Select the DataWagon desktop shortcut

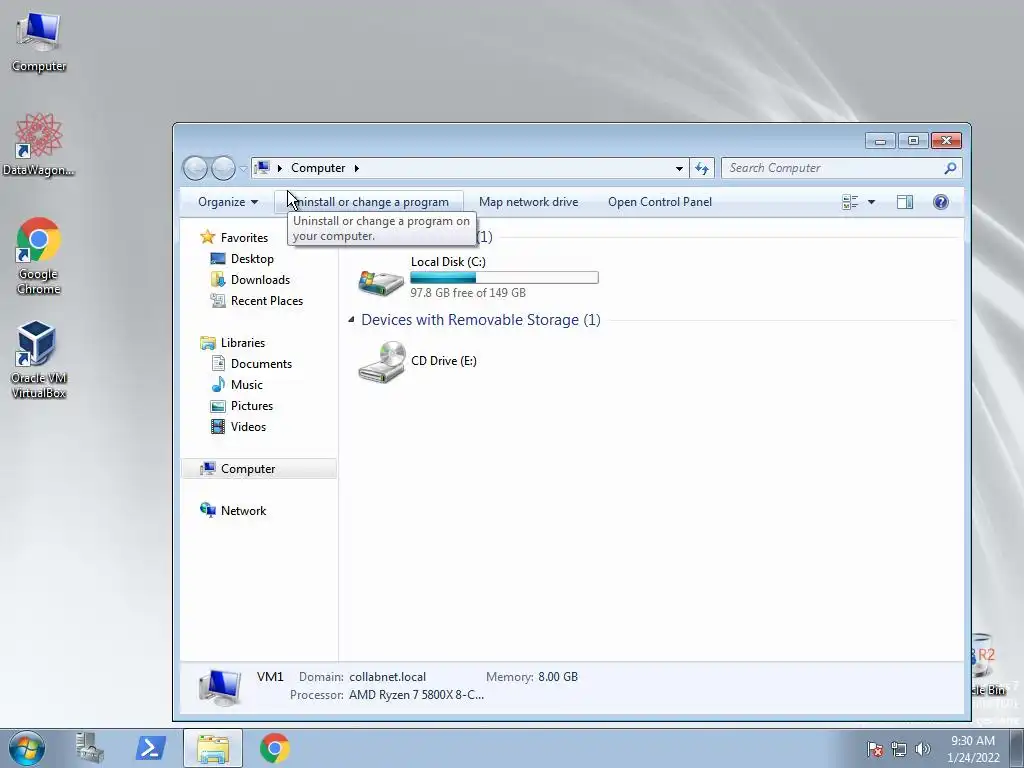tap(39, 145)
